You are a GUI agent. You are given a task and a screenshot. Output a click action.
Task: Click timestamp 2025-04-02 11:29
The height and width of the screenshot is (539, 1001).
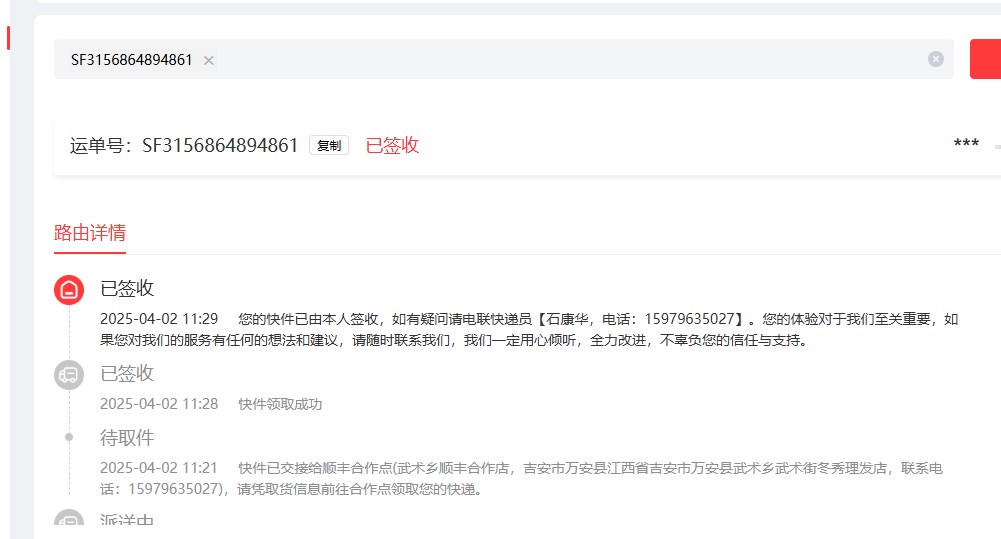(159, 319)
